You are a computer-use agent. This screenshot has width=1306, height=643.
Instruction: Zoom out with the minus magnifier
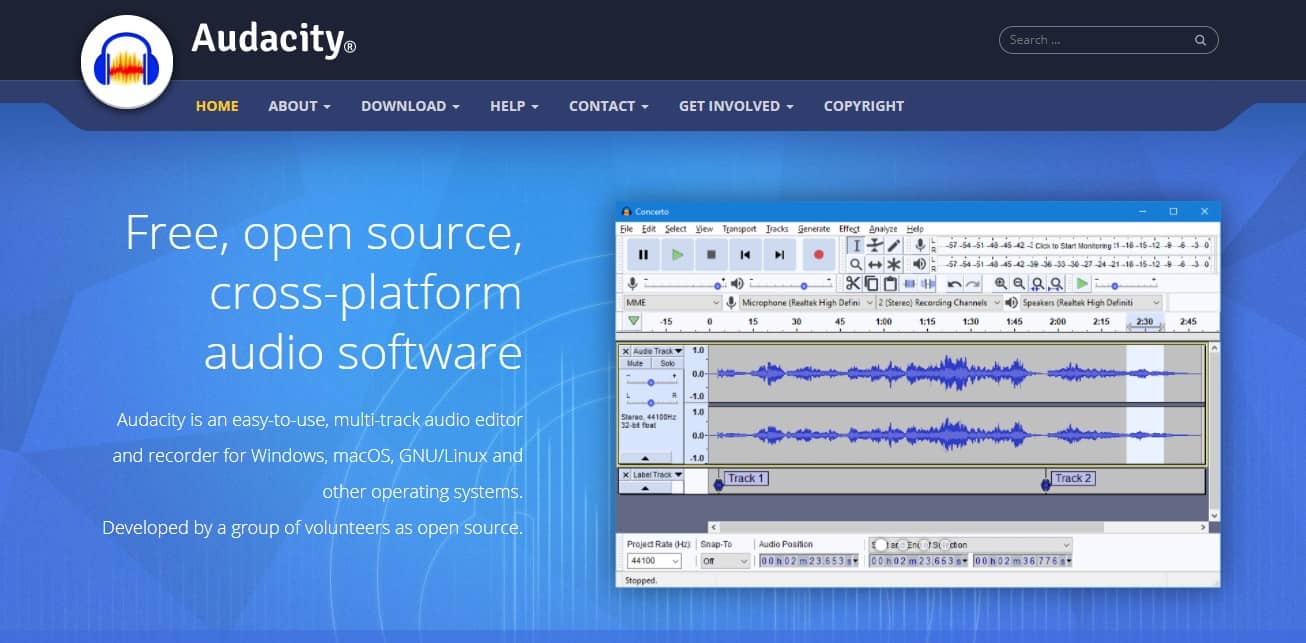[1019, 284]
